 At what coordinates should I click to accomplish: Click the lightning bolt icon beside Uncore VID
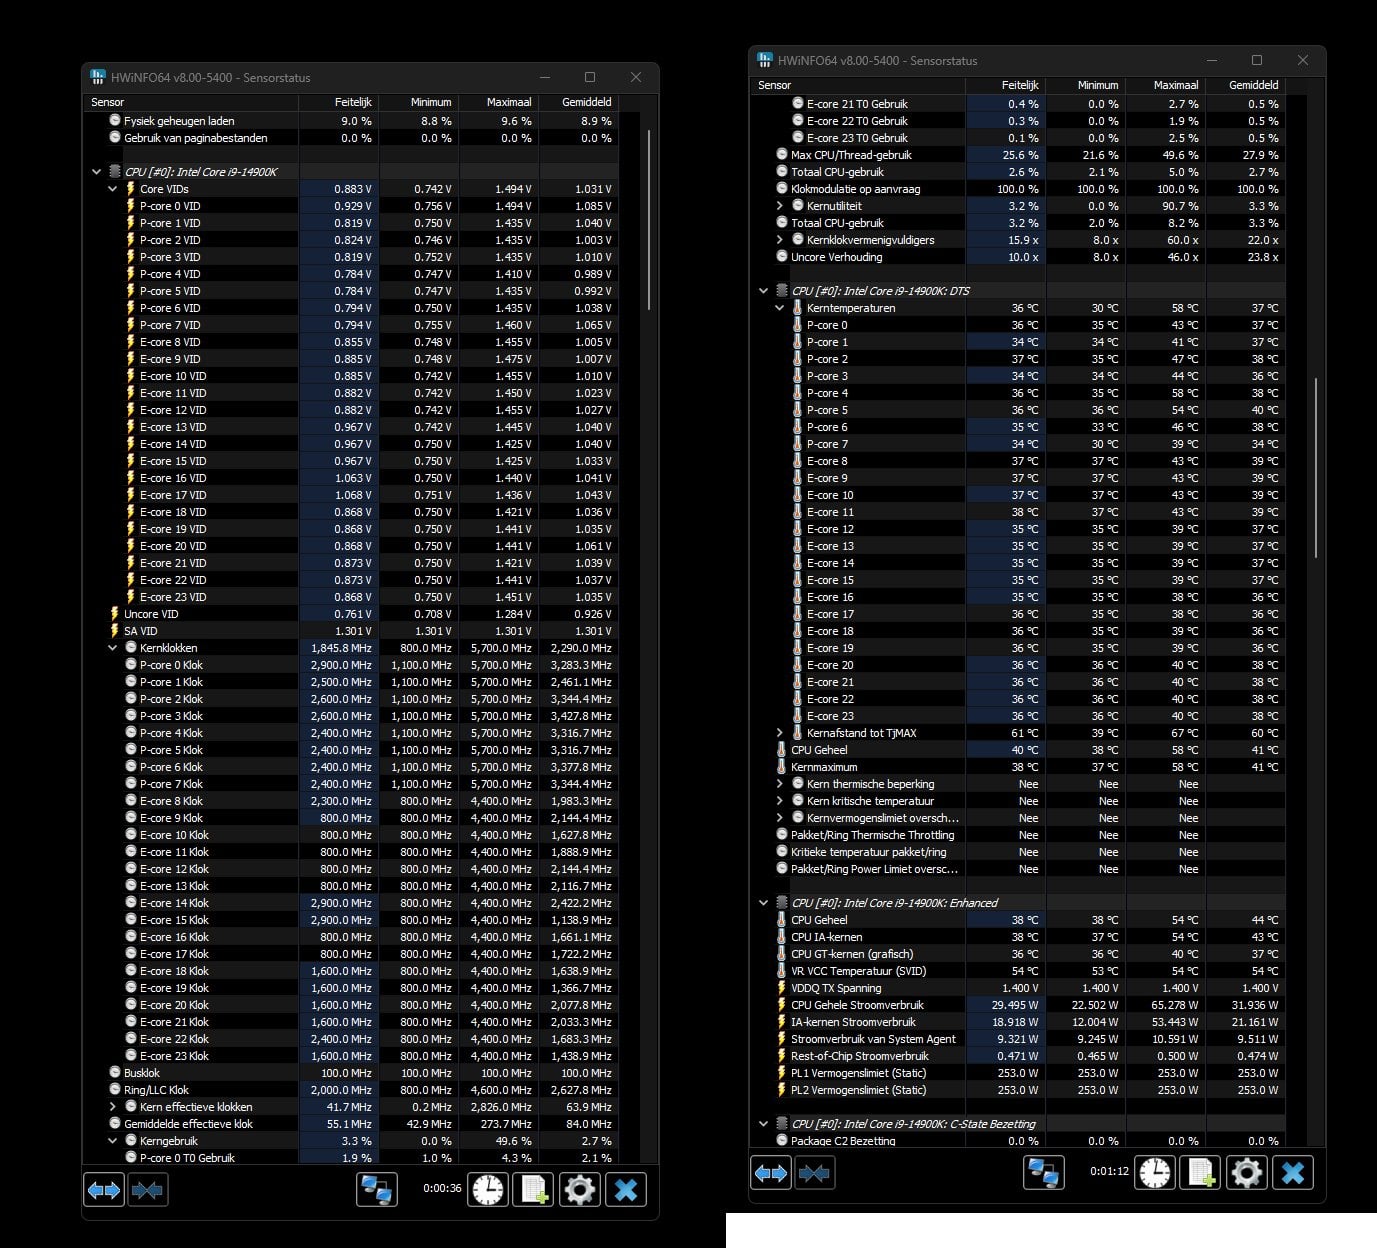(x=114, y=614)
